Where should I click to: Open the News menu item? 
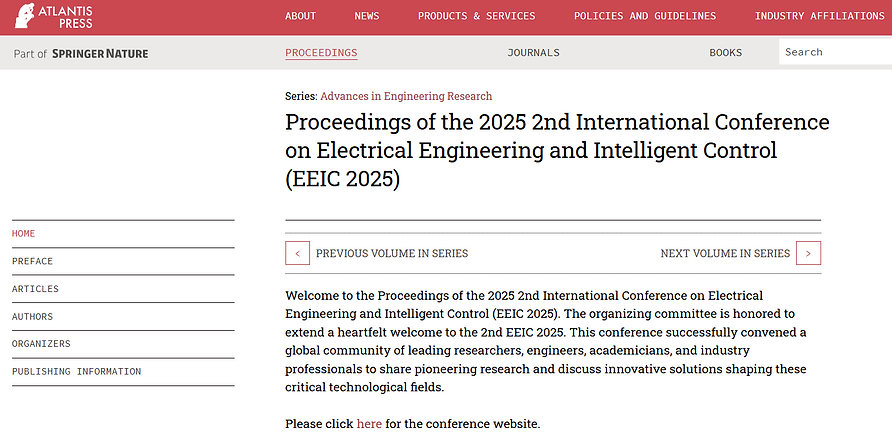pyautogui.click(x=366, y=16)
